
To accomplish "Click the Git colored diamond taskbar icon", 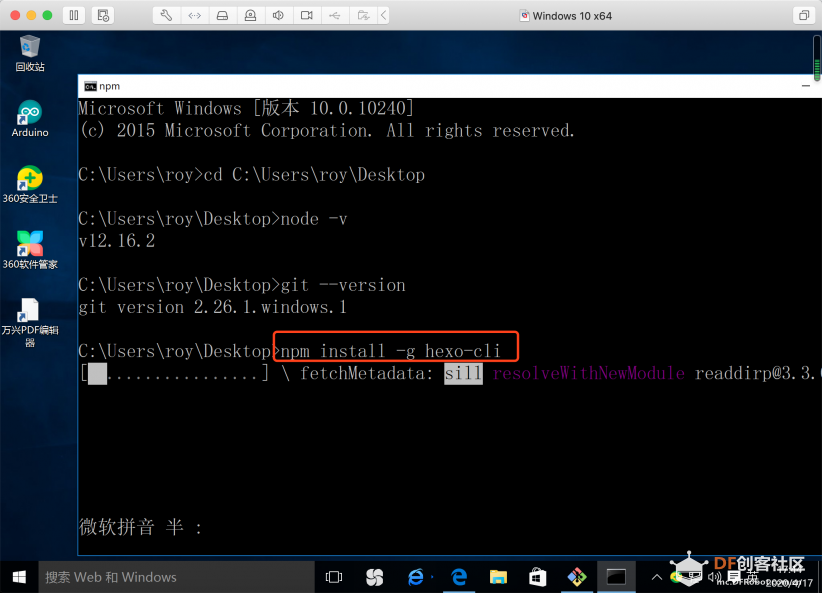I will tap(577, 577).
